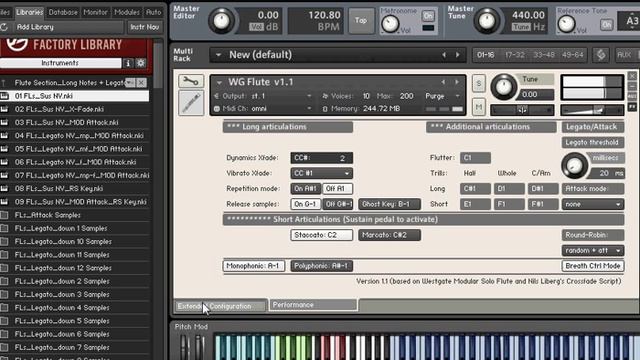This screenshot has width=640, height=360.
Task: Open the Performance tab
Action: 313,305
